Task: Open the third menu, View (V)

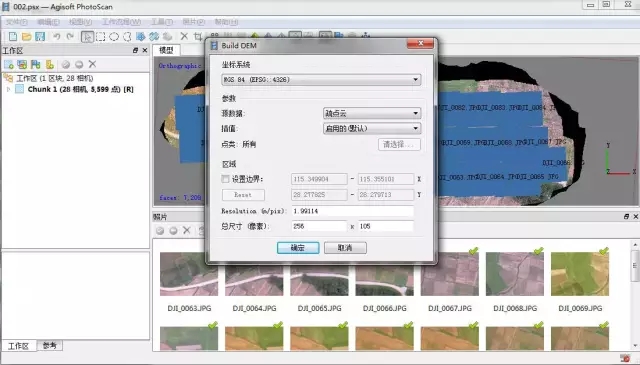Action: tap(80, 22)
